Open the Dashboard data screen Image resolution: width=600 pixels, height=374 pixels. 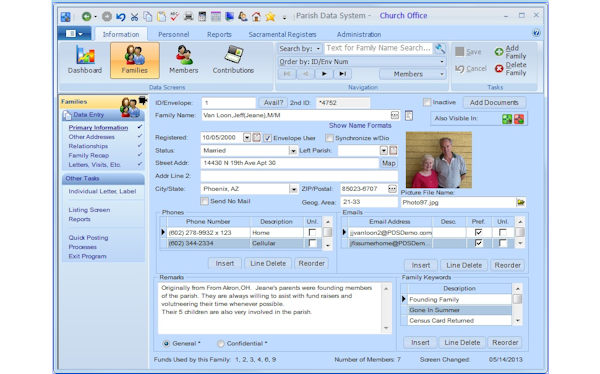85,60
